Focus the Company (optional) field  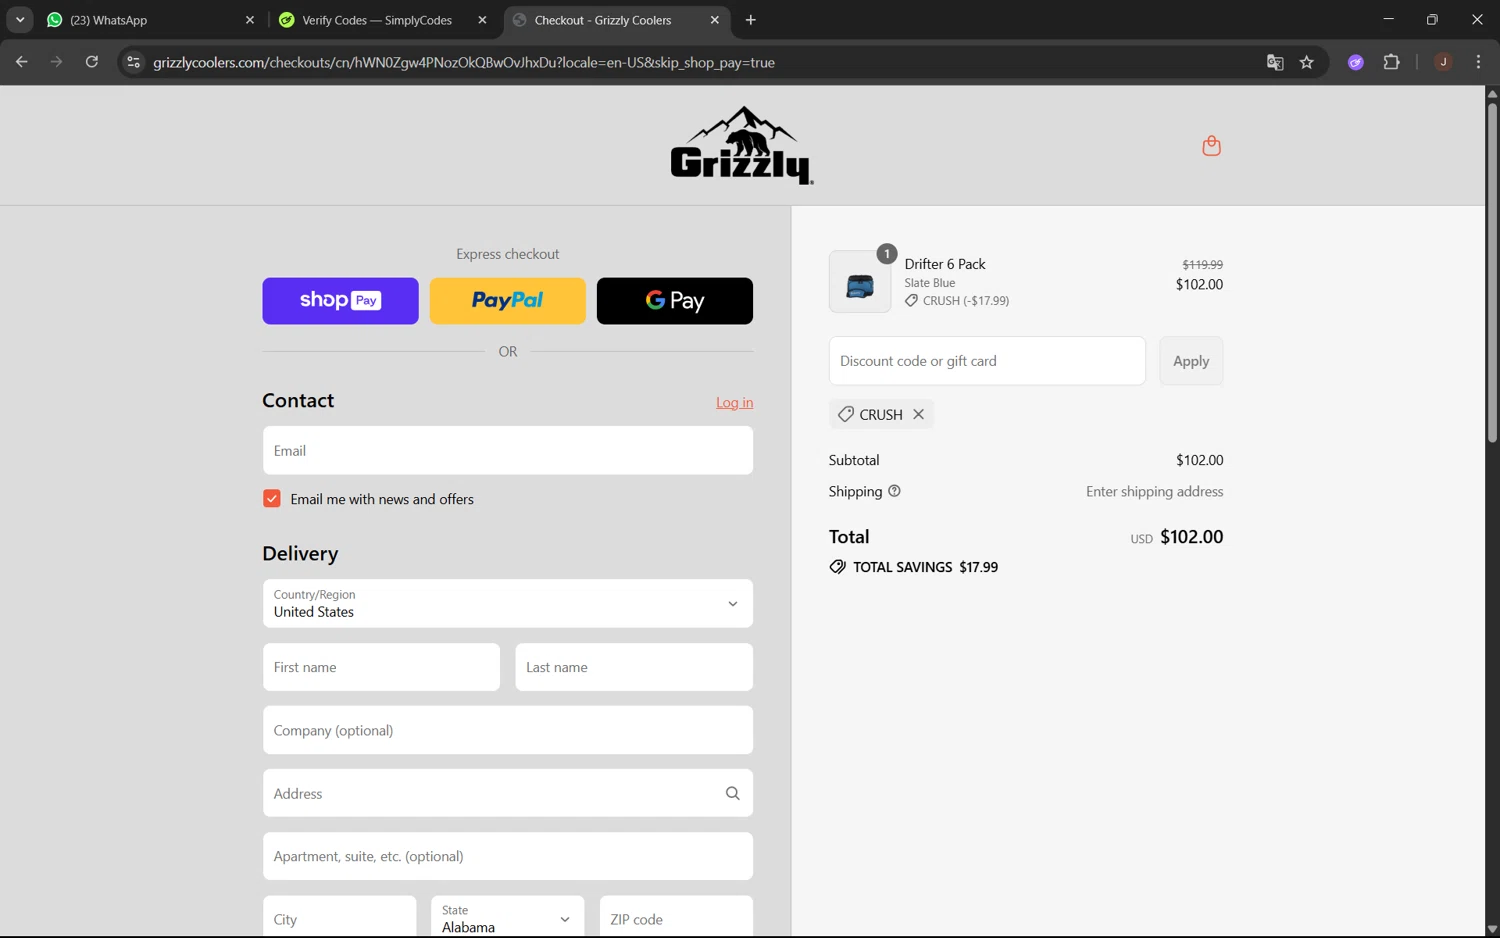[x=508, y=730]
